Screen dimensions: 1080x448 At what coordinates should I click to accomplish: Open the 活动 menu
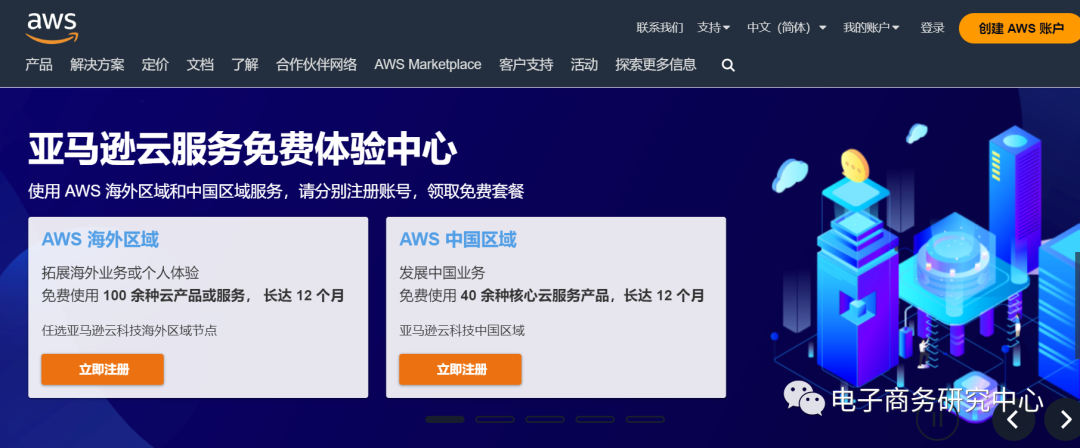pos(584,65)
